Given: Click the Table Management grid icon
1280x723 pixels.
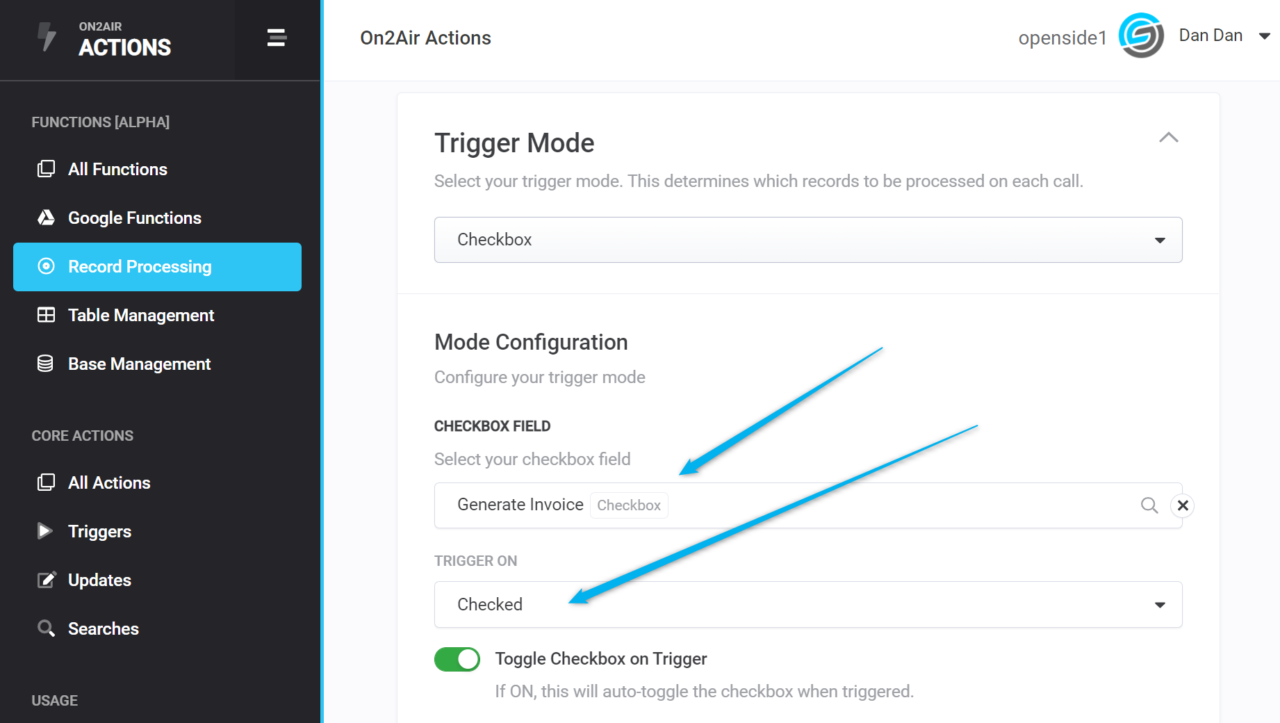Looking at the screenshot, I should (x=46, y=315).
